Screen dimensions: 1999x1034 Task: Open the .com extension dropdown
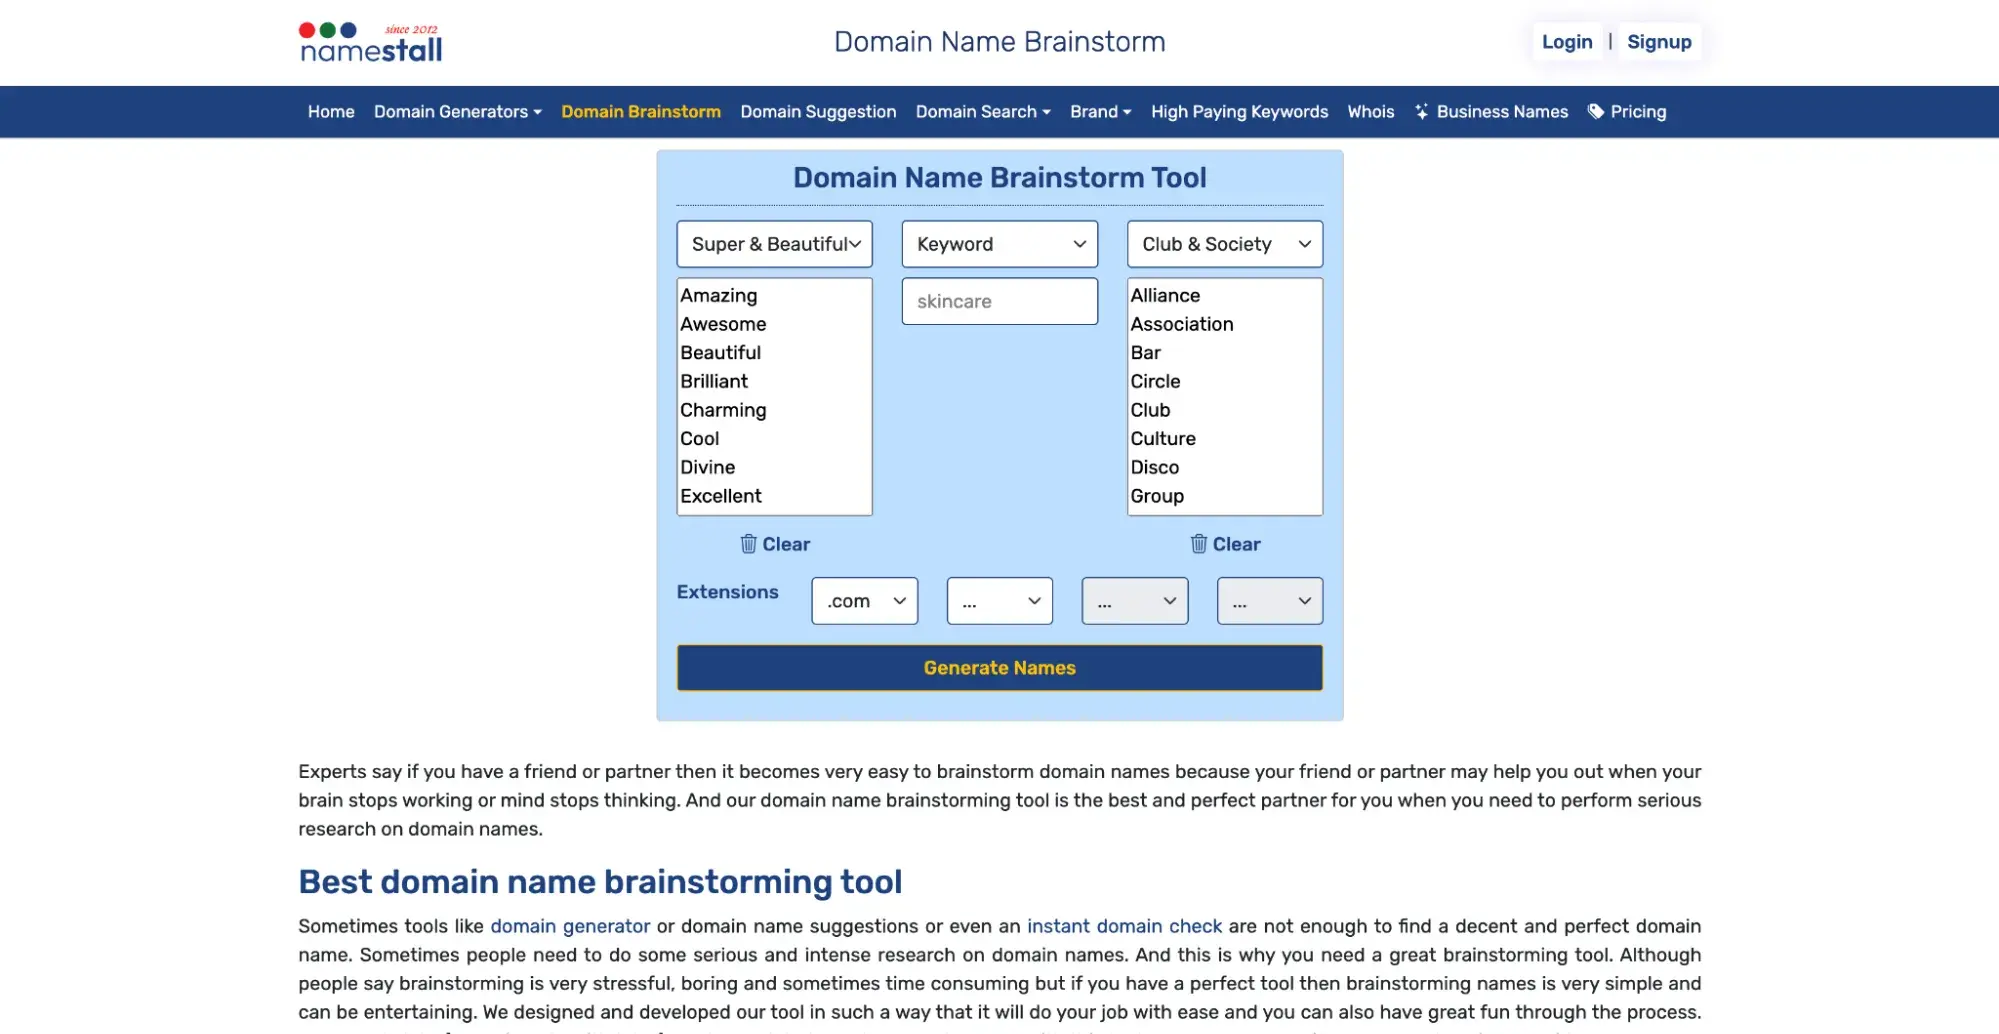864,601
